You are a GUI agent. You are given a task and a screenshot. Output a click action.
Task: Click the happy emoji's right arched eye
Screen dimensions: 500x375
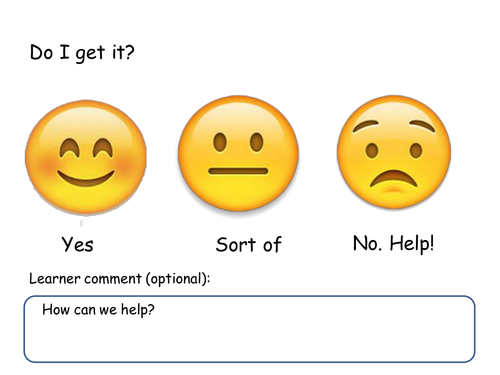pos(103,148)
